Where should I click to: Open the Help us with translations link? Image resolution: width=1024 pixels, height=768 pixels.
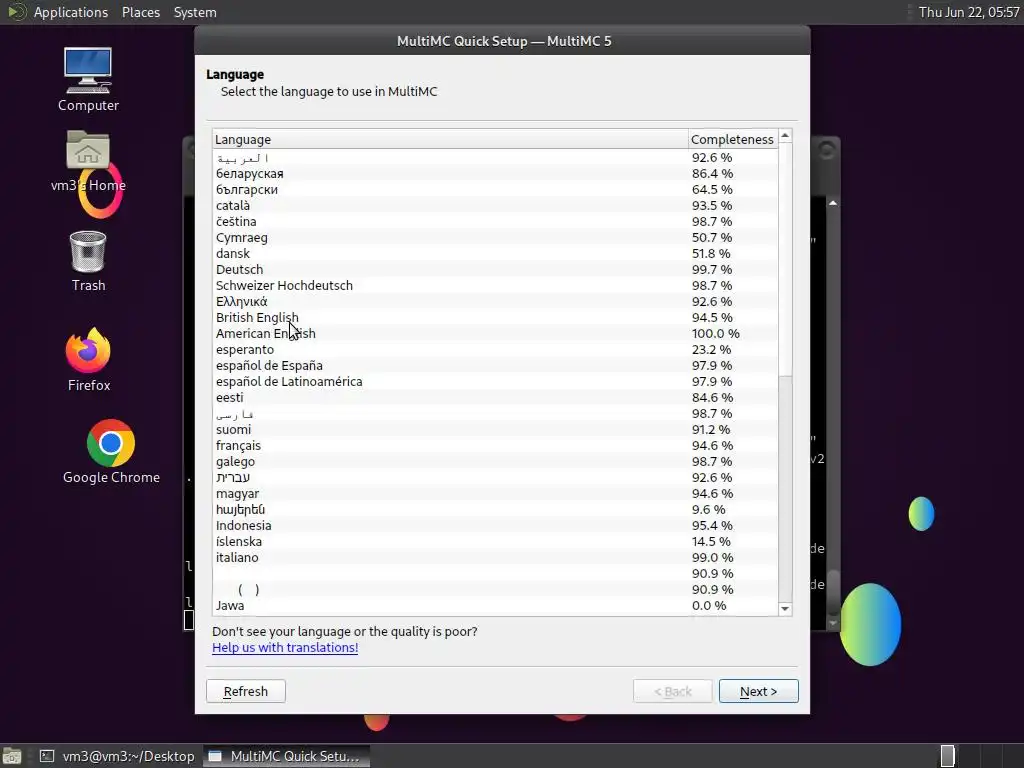(285, 647)
